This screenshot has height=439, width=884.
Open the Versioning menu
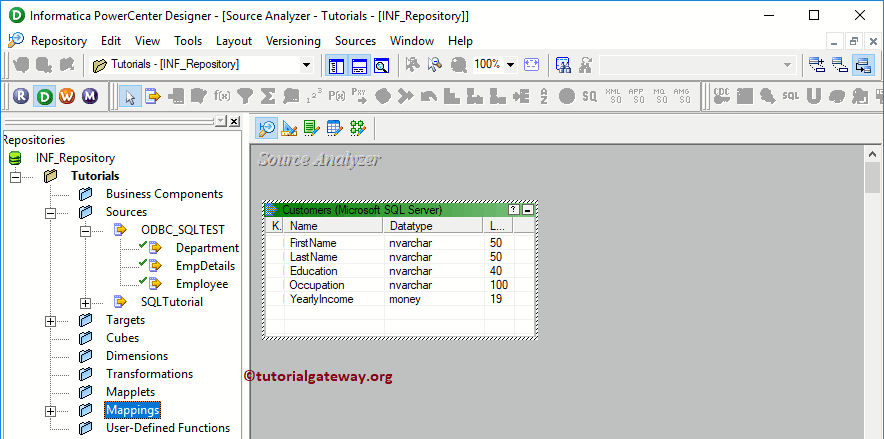click(293, 41)
